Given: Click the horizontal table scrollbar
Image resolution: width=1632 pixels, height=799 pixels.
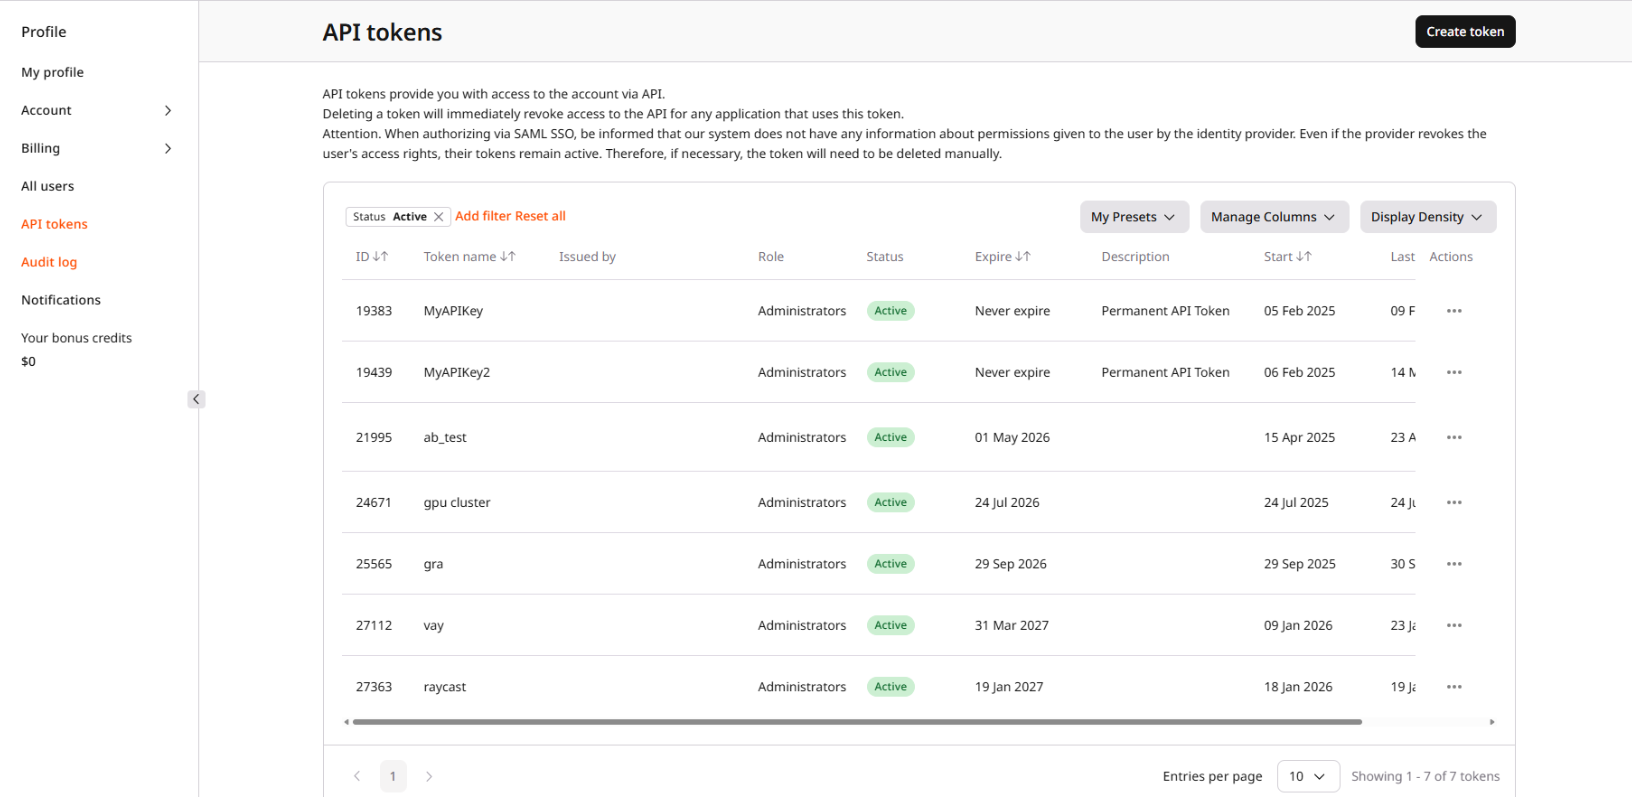Looking at the screenshot, I should click(856, 721).
